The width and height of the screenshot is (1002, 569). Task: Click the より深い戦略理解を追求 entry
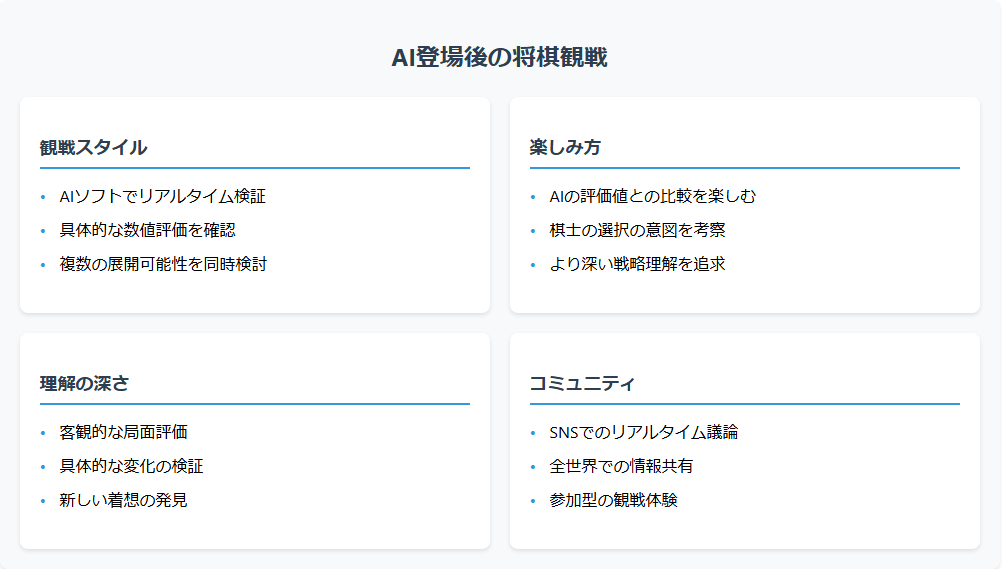point(637,264)
